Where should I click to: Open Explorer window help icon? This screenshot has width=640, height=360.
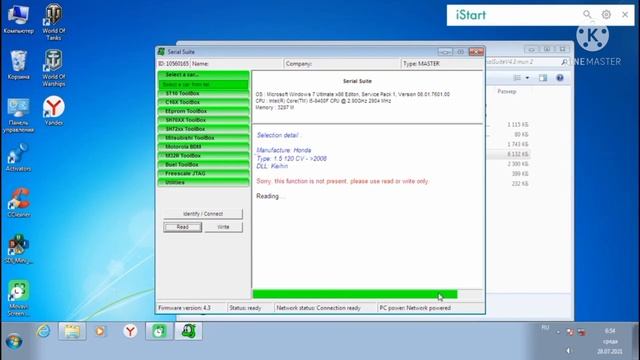[560, 78]
